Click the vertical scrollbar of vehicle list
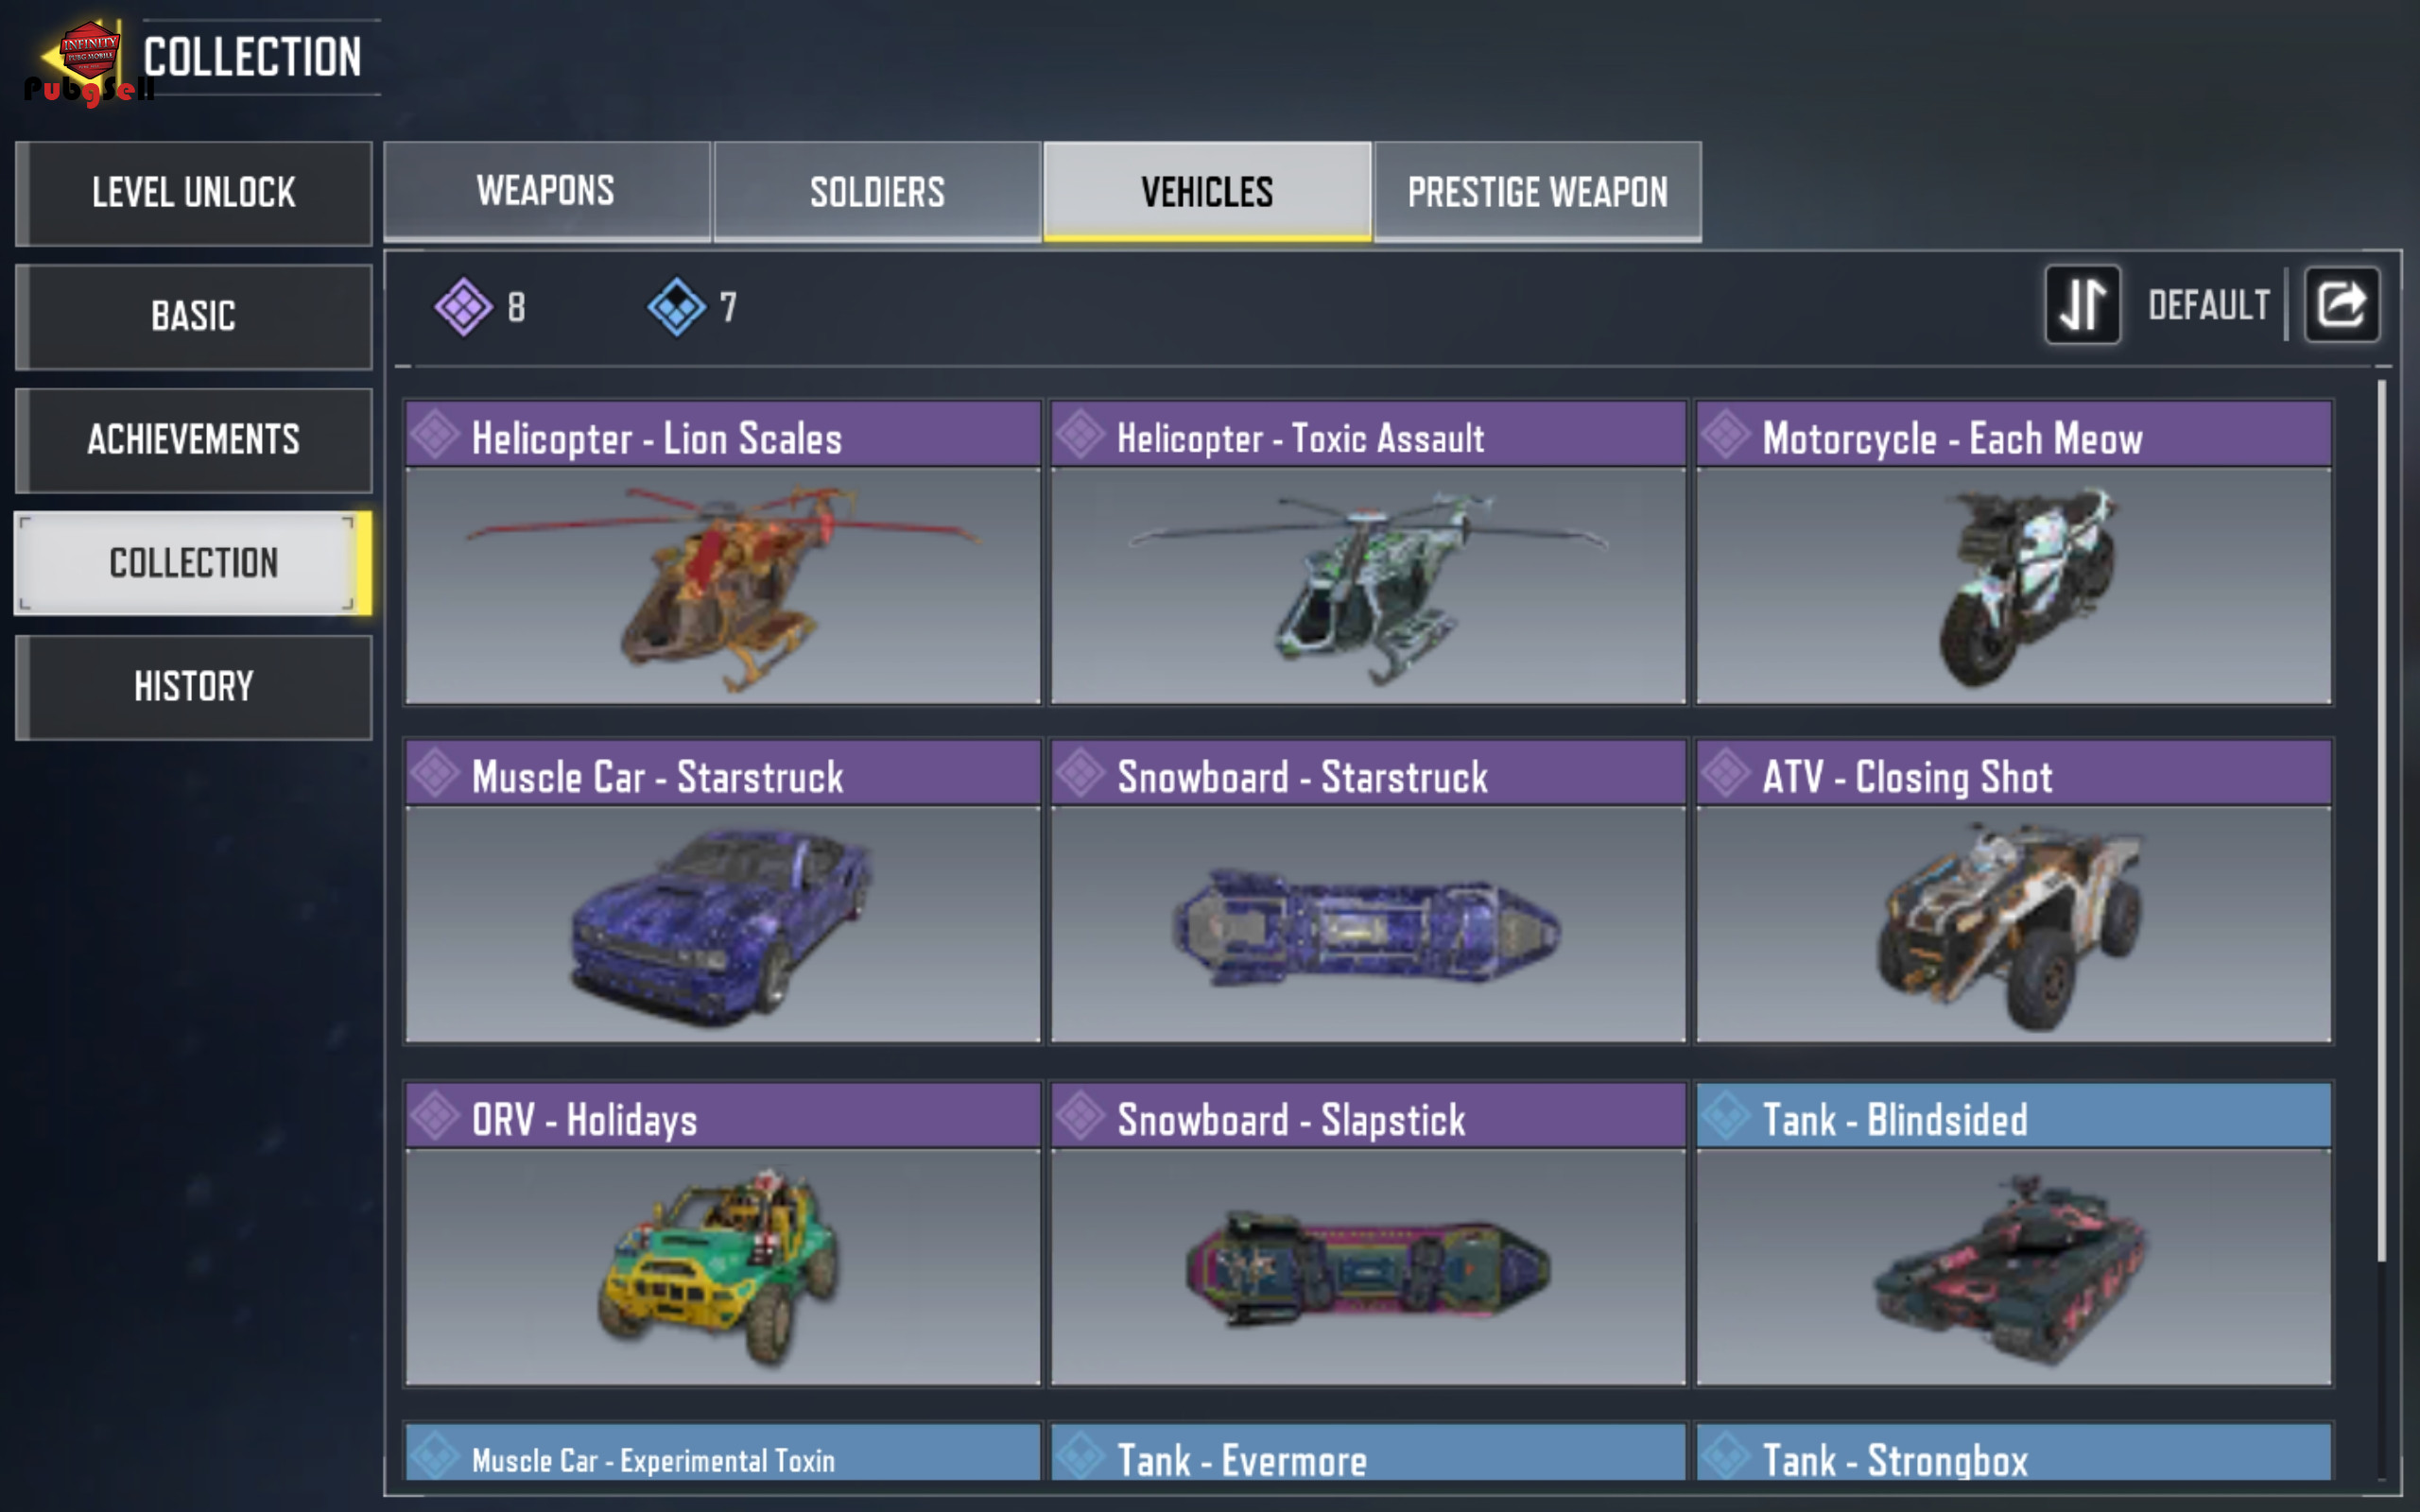 2382,820
